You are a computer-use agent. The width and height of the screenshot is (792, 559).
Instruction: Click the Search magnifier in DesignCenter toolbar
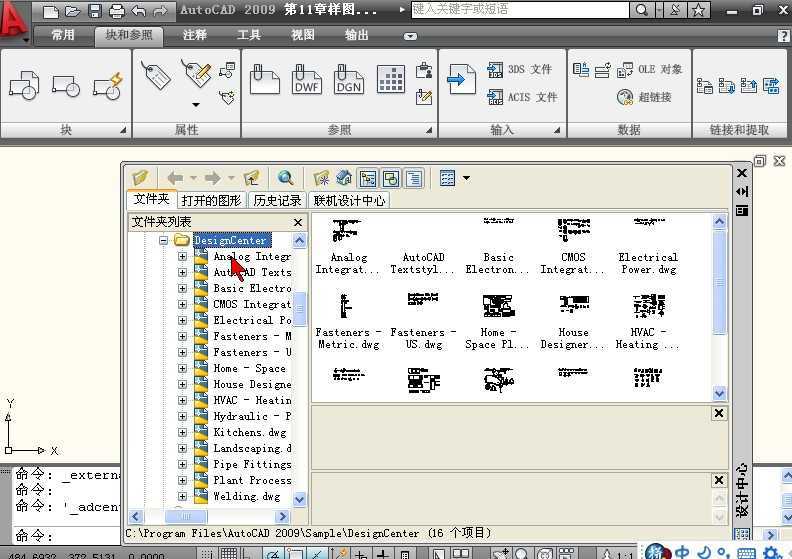pyautogui.click(x=285, y=178)
